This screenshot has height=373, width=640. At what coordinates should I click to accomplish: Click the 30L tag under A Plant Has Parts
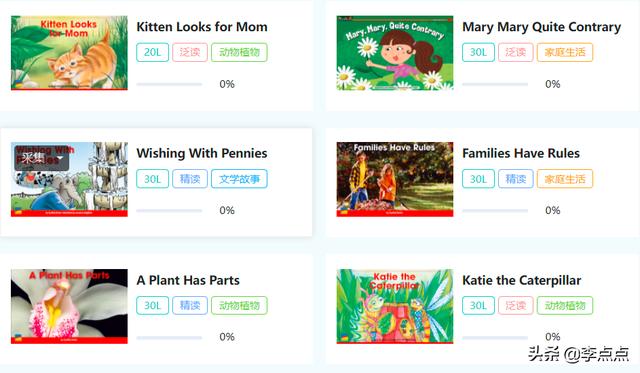[x=152, y=305]
